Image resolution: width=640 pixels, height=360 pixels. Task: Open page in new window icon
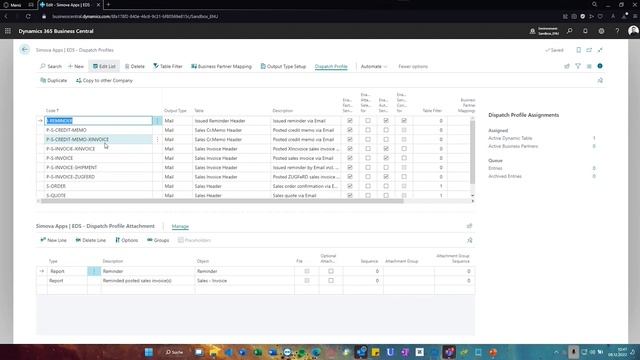tap(589, 50)
